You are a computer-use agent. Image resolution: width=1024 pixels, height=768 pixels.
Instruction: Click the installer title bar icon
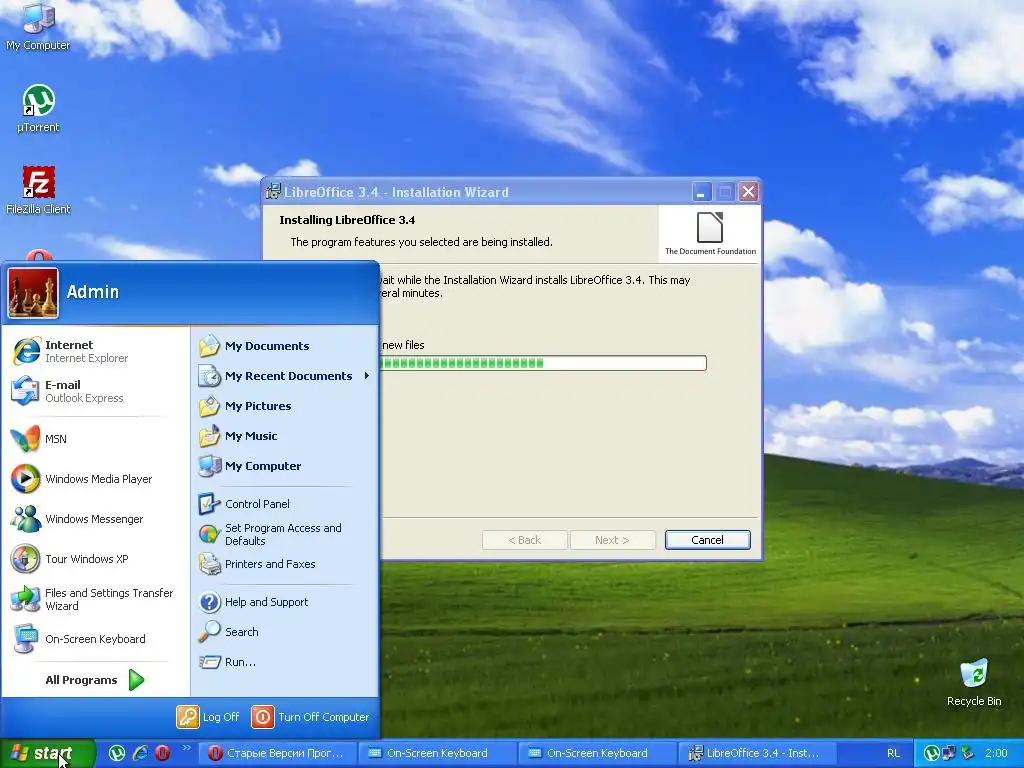(273, 191)
